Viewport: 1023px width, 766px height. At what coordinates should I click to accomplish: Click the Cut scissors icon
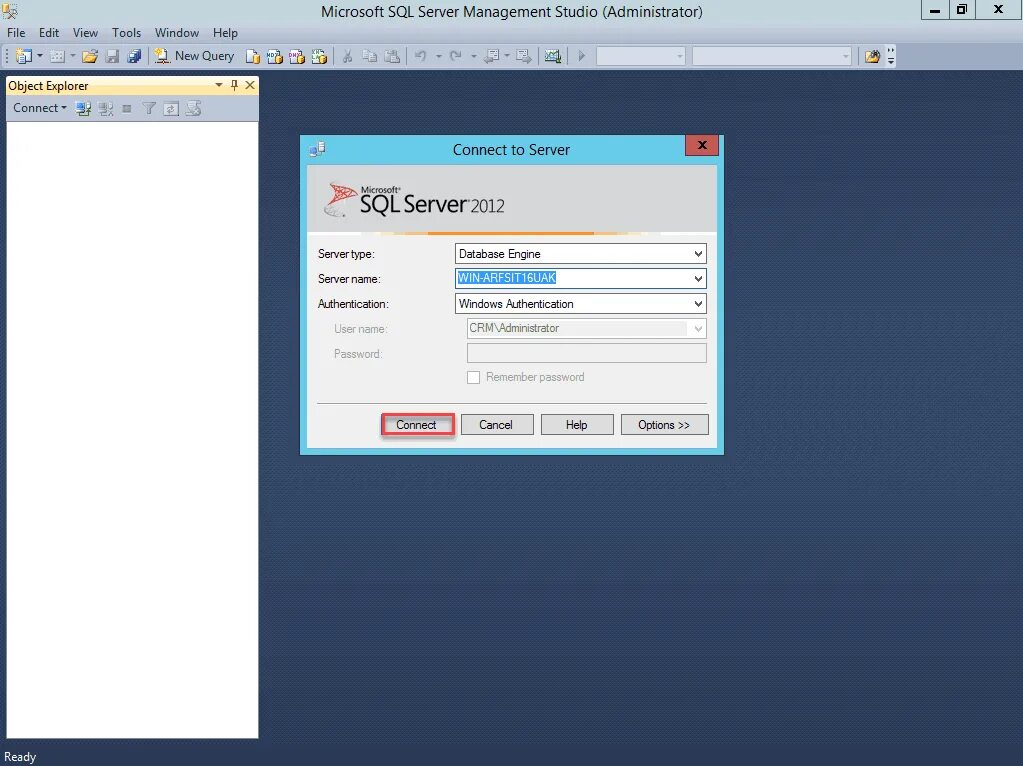tap(348, 56)
